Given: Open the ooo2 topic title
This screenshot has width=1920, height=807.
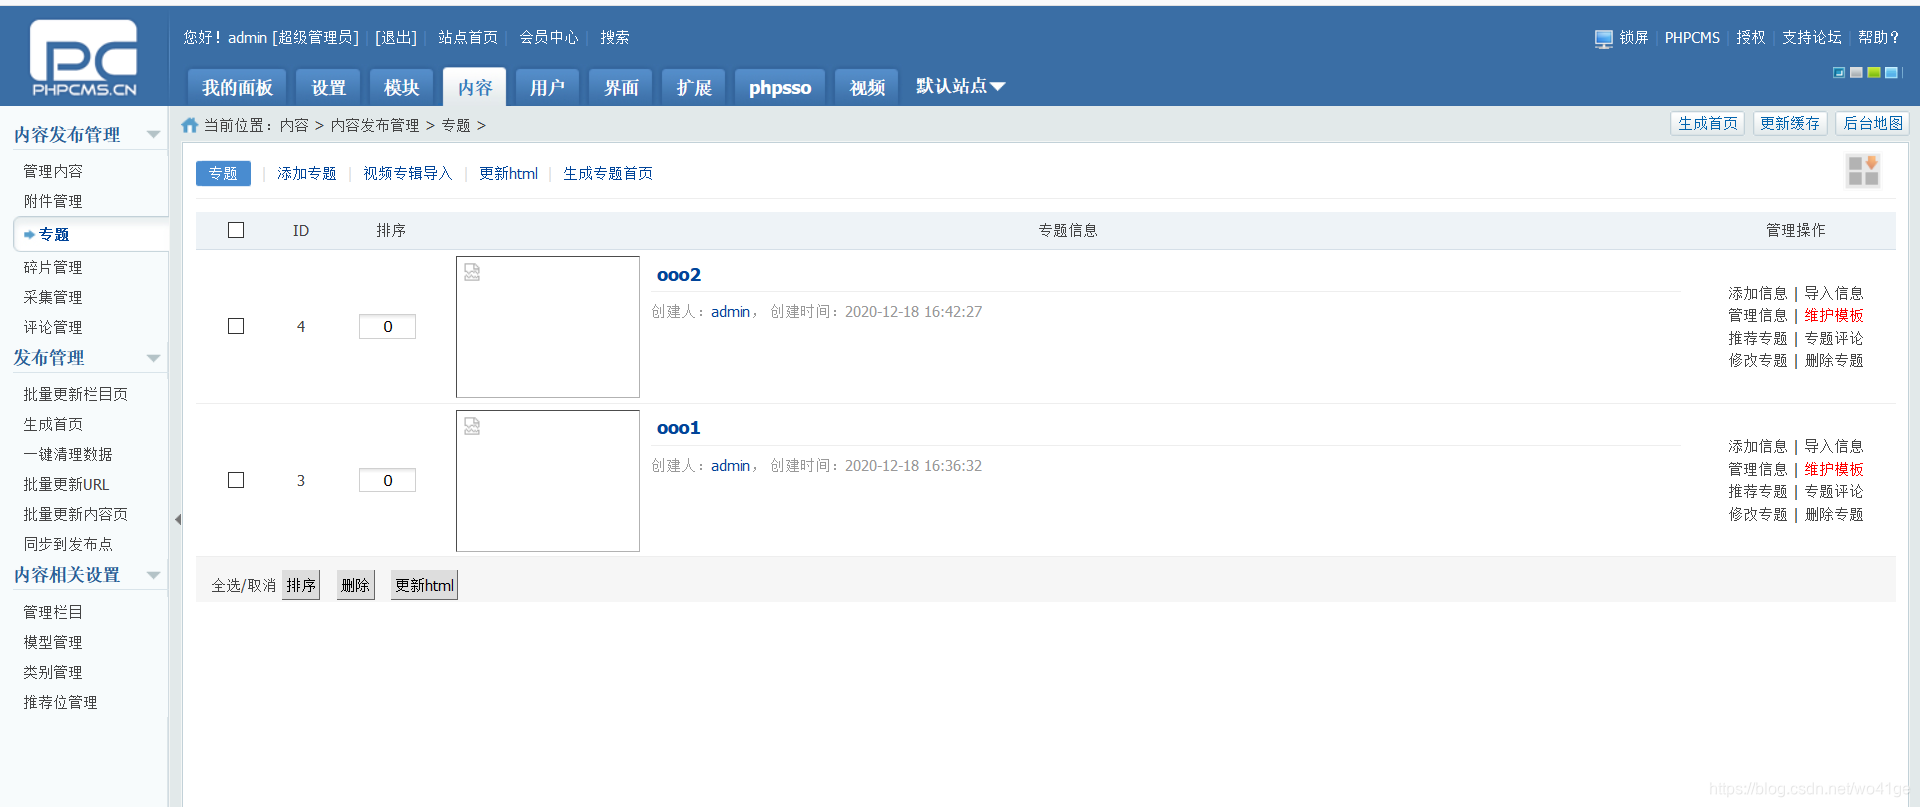Looking at the screenshot, I should pos(679,275).
